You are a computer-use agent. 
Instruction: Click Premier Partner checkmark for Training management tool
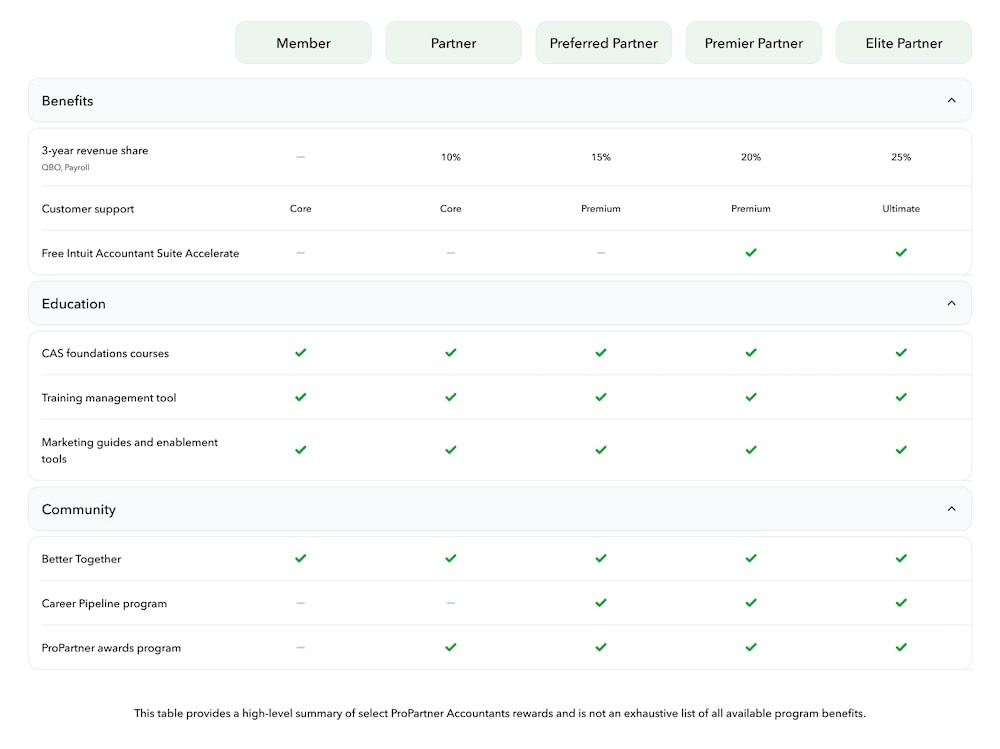751,397
